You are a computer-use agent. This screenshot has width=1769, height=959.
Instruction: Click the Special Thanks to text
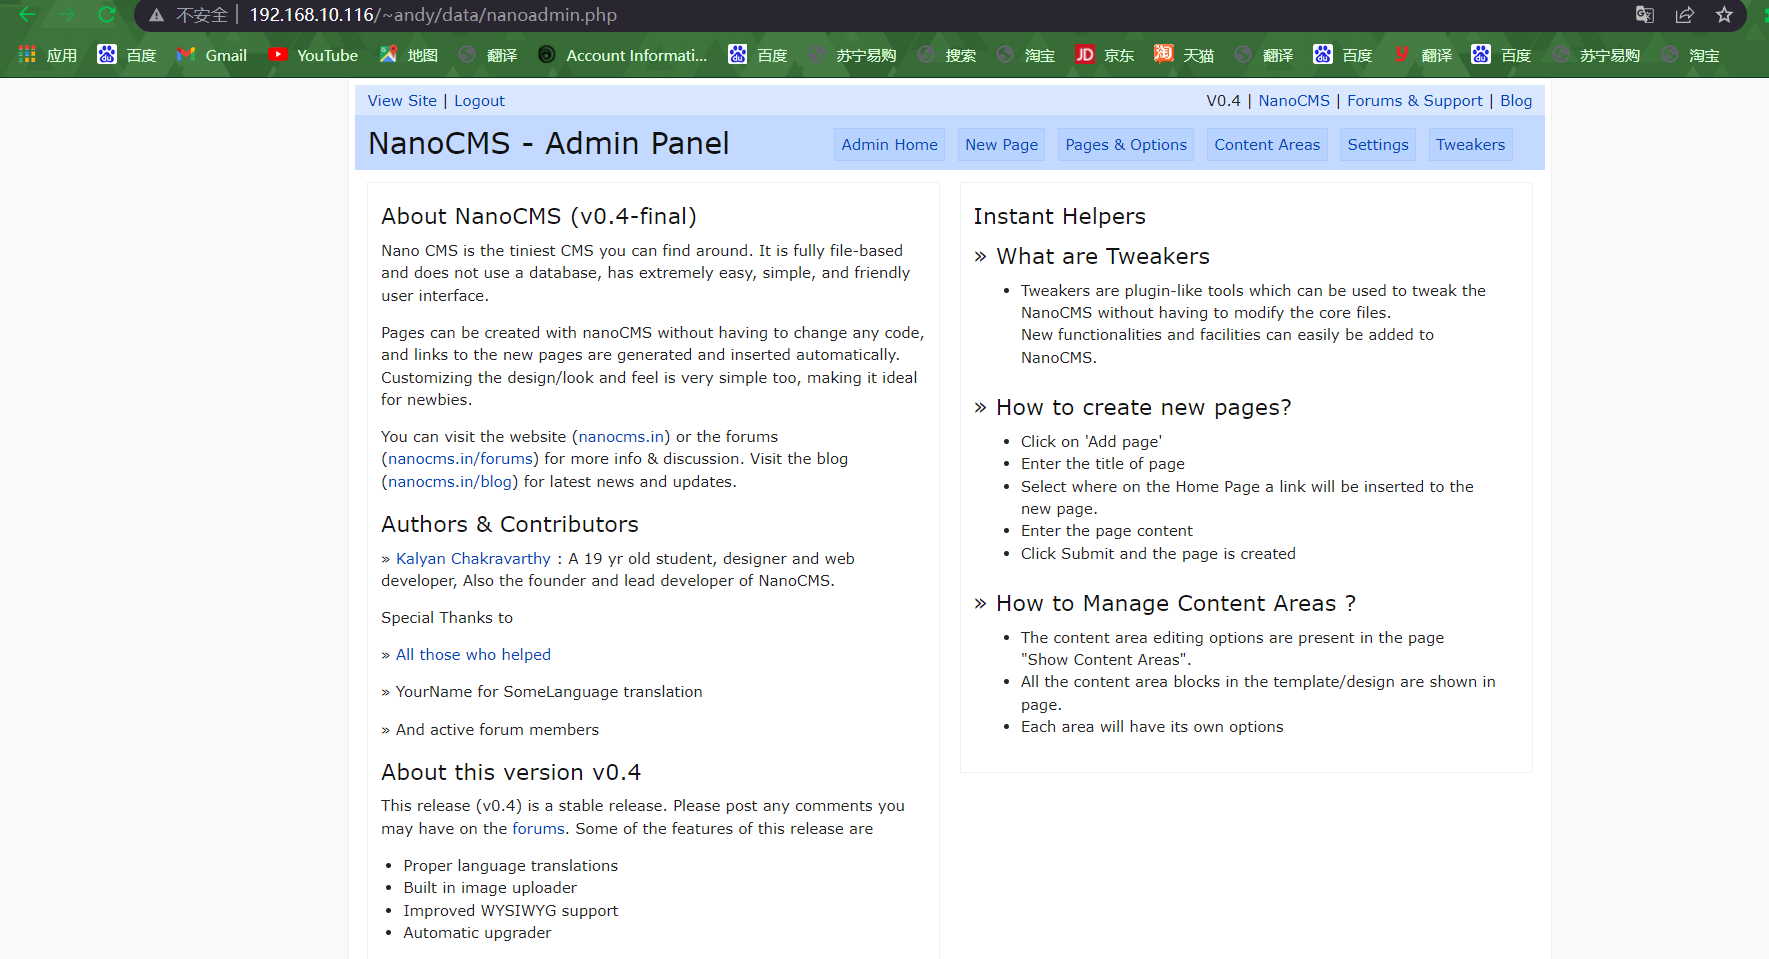(x=447, y=618)
